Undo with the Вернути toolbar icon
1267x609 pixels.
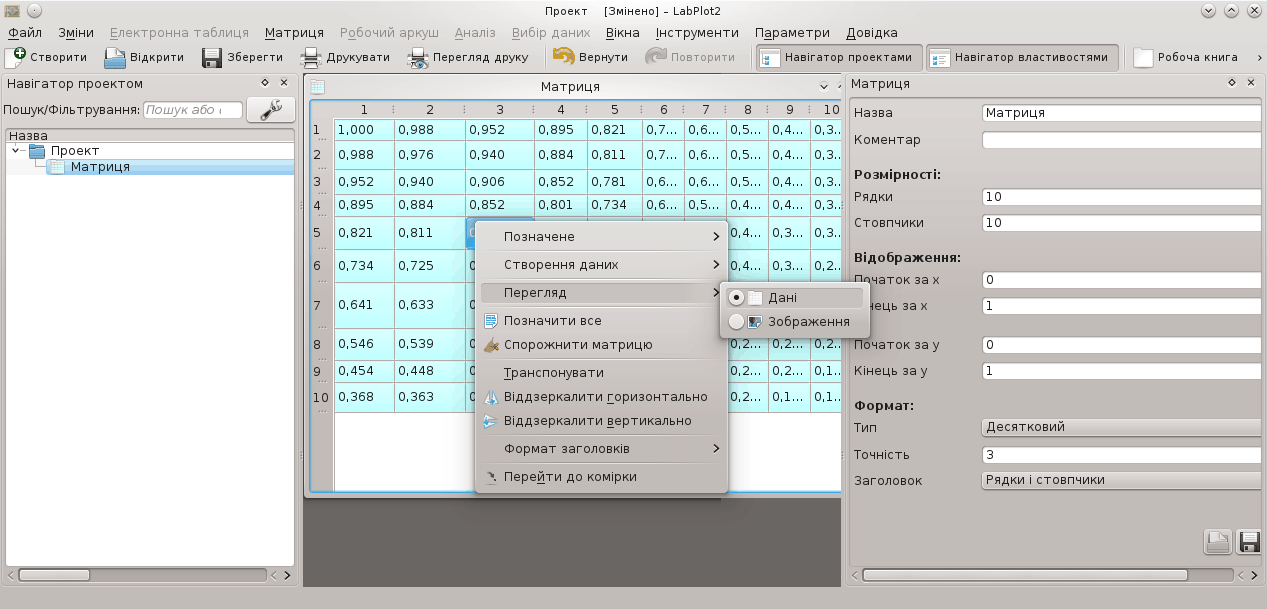[563, 58]
